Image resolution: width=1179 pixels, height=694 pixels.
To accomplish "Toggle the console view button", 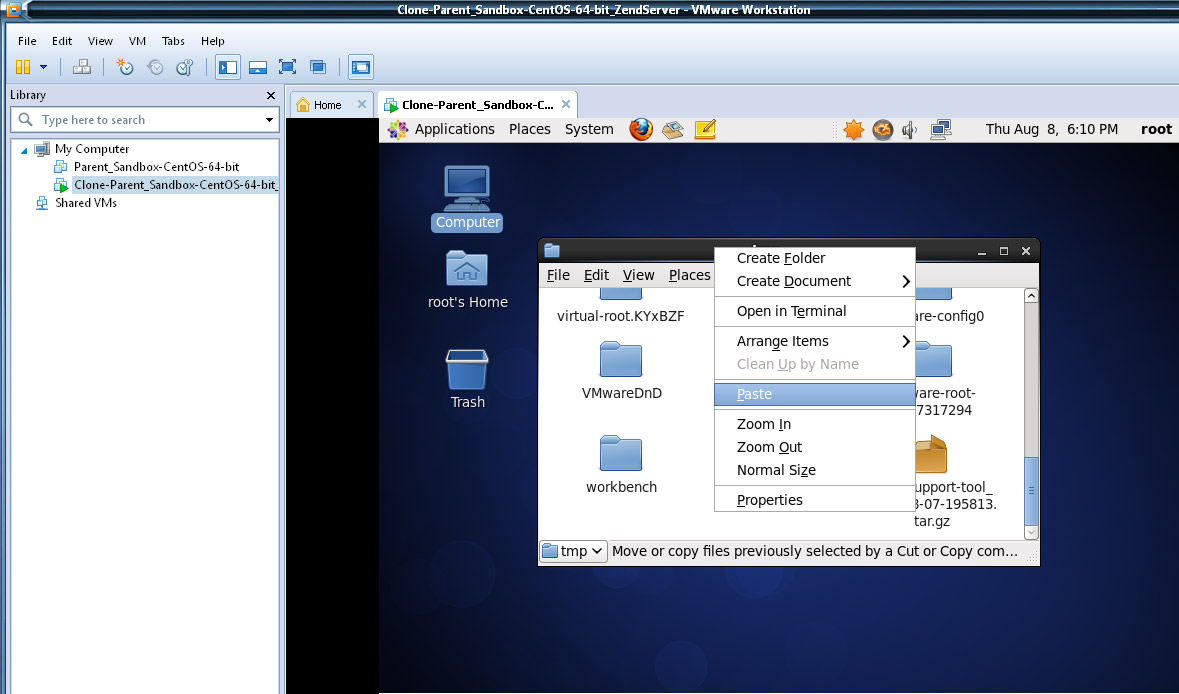I will tap(361, 67).
